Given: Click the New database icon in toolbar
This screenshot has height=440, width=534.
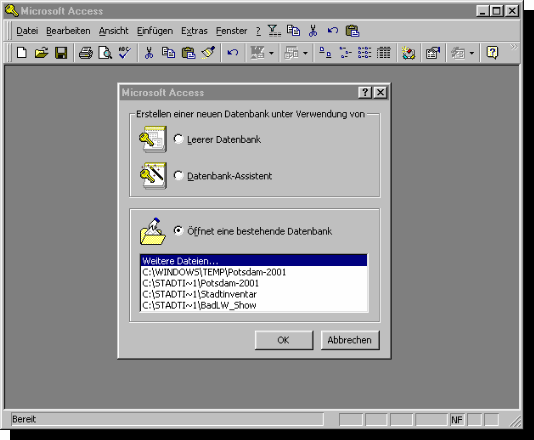Looking at the screenshot, I should pos(22,53).
